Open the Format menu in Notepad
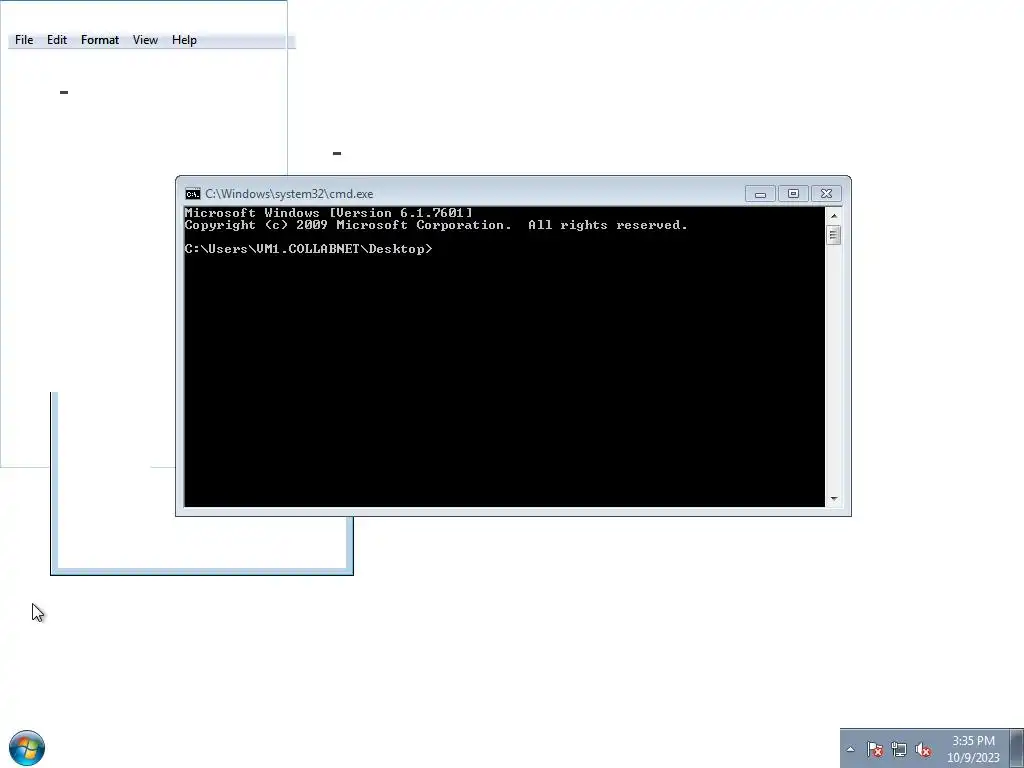Image resolution: width=1024 pixels, height=768 pixels. click(x=100, y=40)
